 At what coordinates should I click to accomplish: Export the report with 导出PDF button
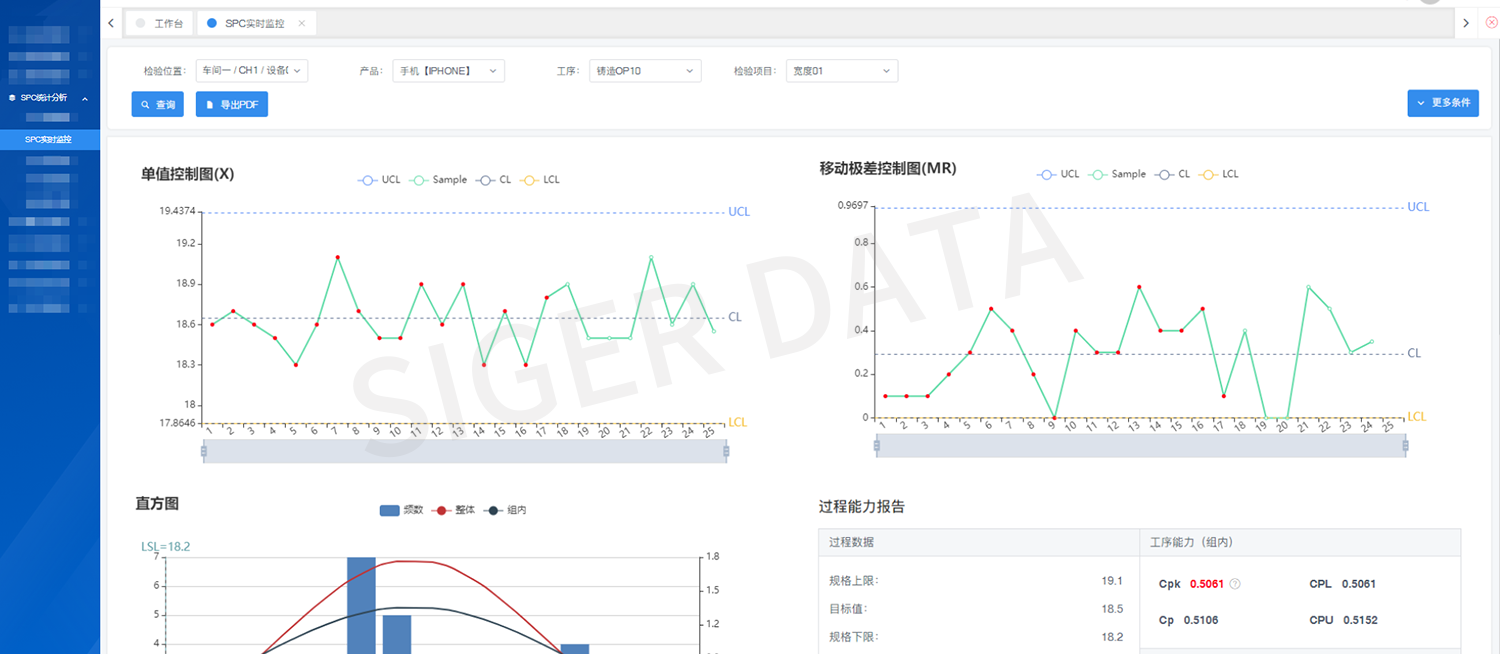click(232, 104)
